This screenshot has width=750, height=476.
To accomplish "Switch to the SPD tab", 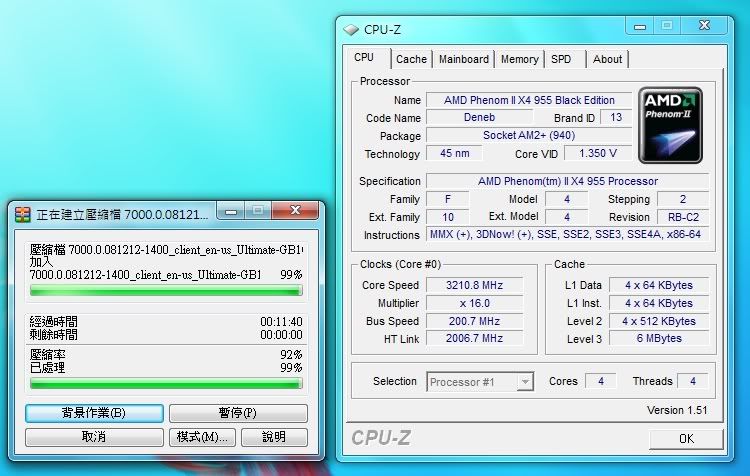I will [x=564, y=59].
